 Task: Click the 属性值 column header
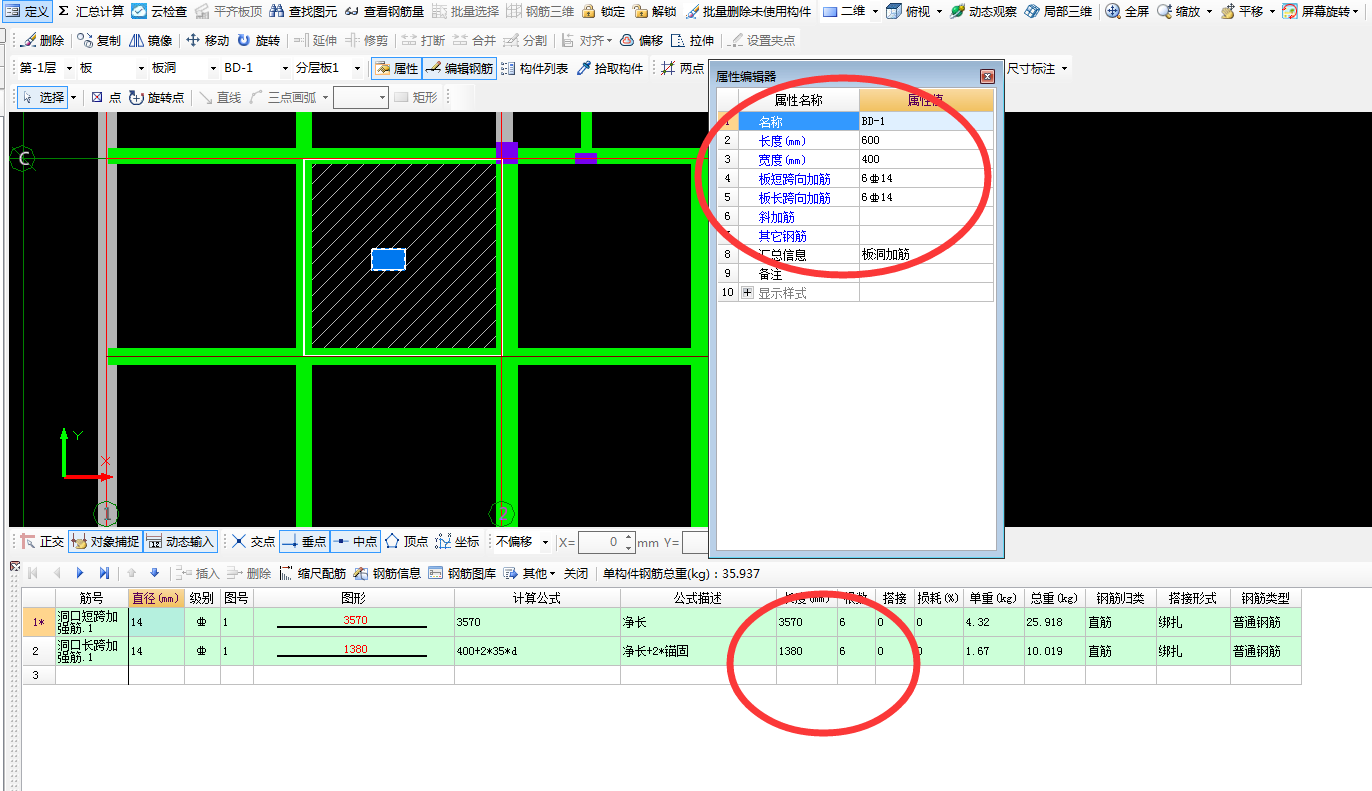(x=926, y=100)
